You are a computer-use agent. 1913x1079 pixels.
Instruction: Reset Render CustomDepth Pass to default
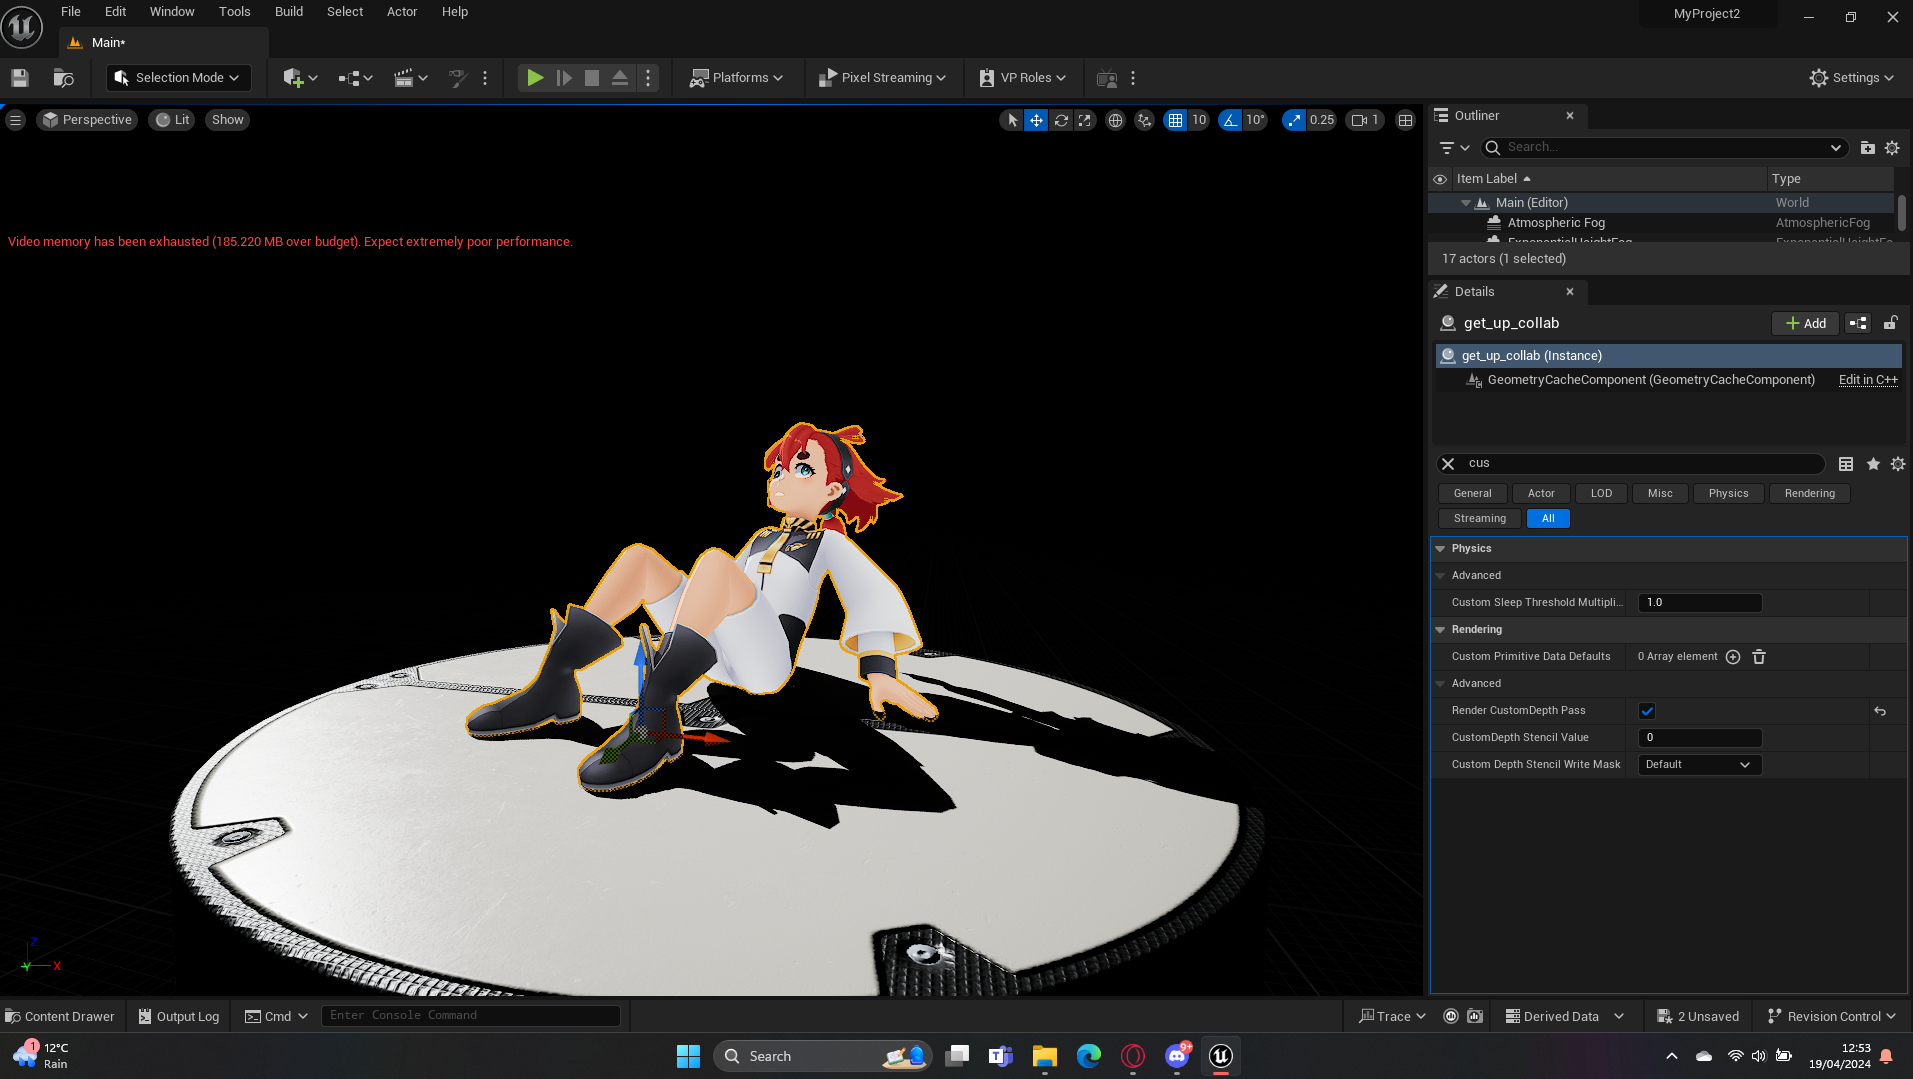coord(1880,711)
